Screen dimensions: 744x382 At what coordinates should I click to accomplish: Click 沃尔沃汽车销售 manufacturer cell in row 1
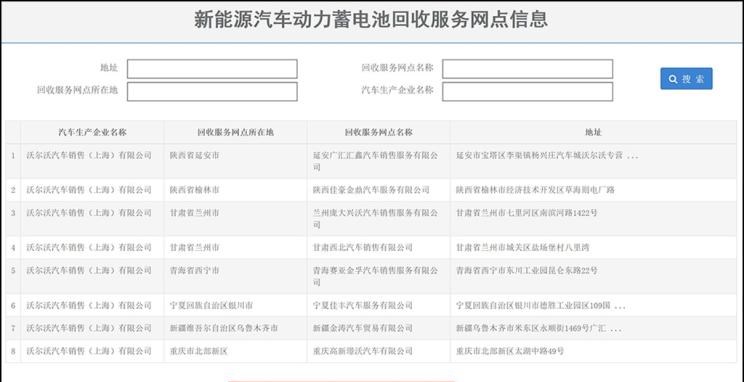coord(89,155)
